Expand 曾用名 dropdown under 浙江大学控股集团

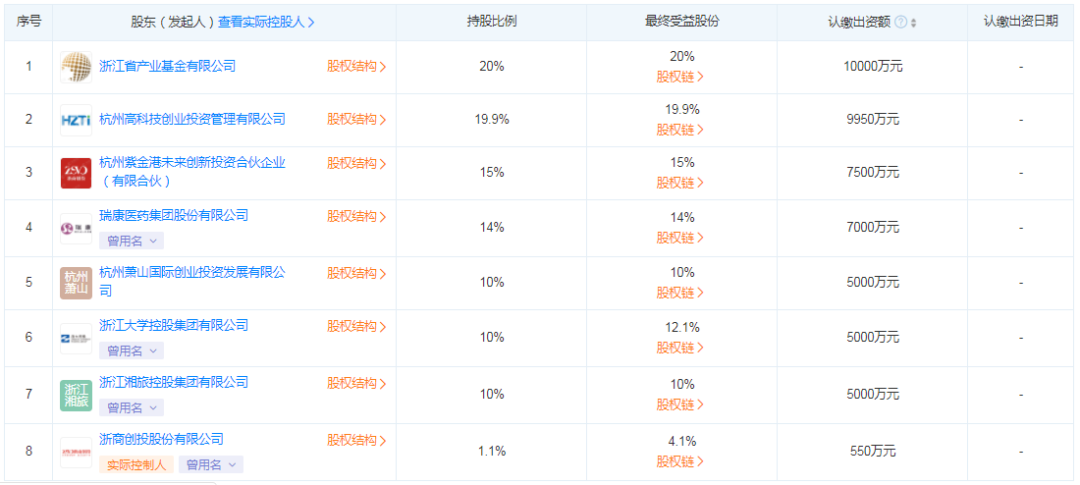tap(132, 351)
